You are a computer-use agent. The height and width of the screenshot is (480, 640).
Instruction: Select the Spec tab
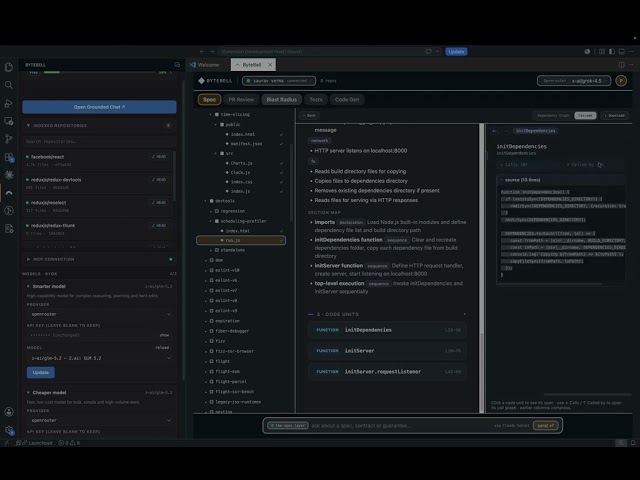pos(209,100)
